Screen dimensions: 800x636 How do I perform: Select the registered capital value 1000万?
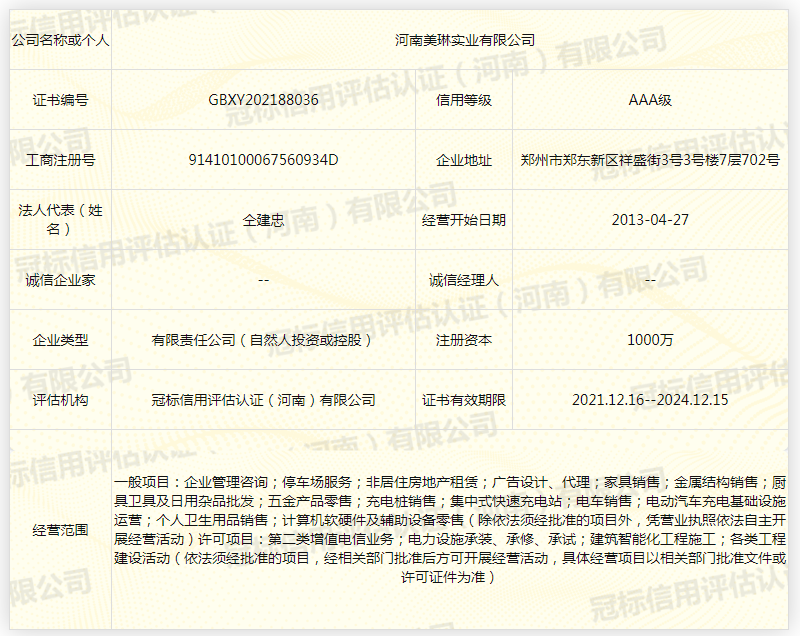pos(650,340)
